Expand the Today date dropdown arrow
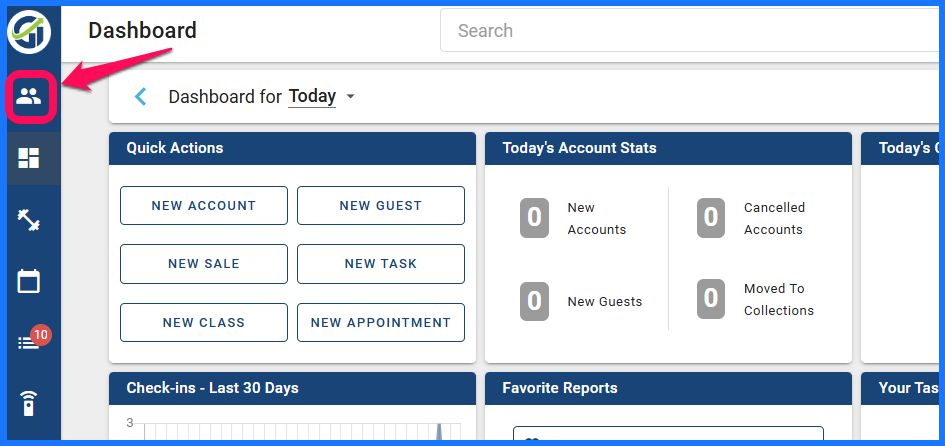945x446 pixels. coord(350,97)
